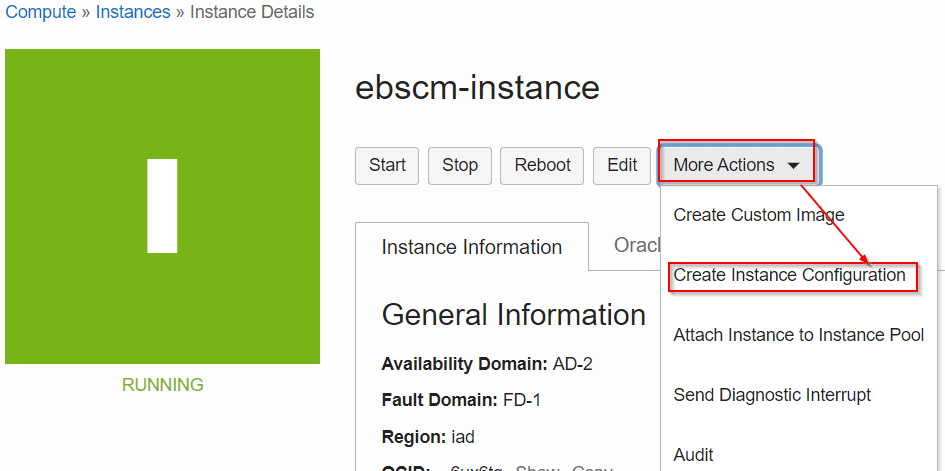The width and height of the screenshot is (945, 471).
Task: Select Attach Instance to Instance Pool
Action: 798,335
